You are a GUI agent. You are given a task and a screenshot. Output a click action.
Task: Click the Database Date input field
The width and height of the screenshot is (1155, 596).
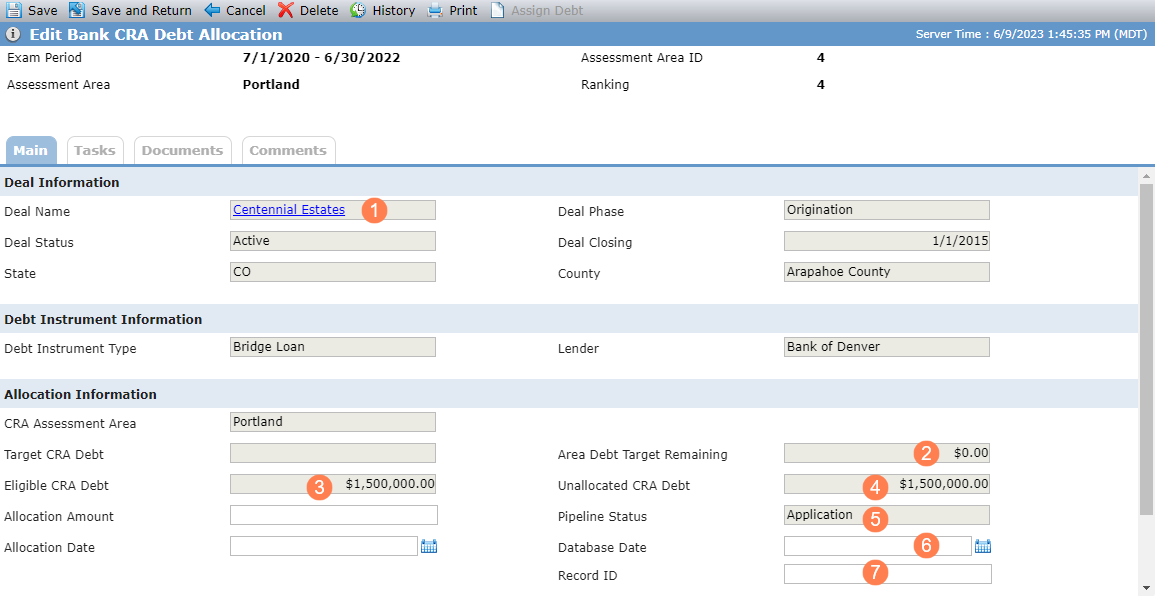pyautogui.click(x=878, y=546)
